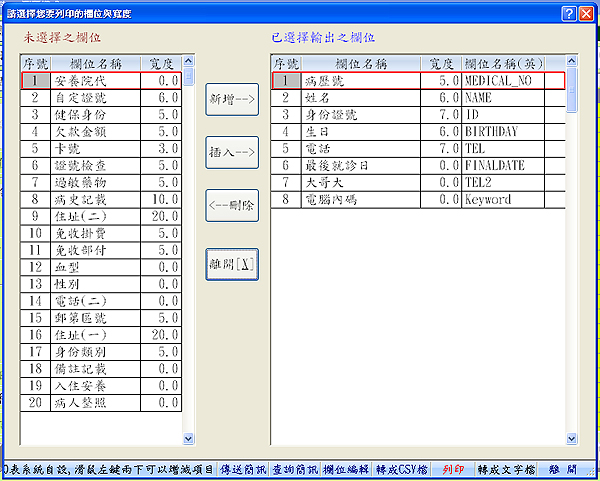
Task: Click the <--刪除 button
Action: [x=232, y=207]
